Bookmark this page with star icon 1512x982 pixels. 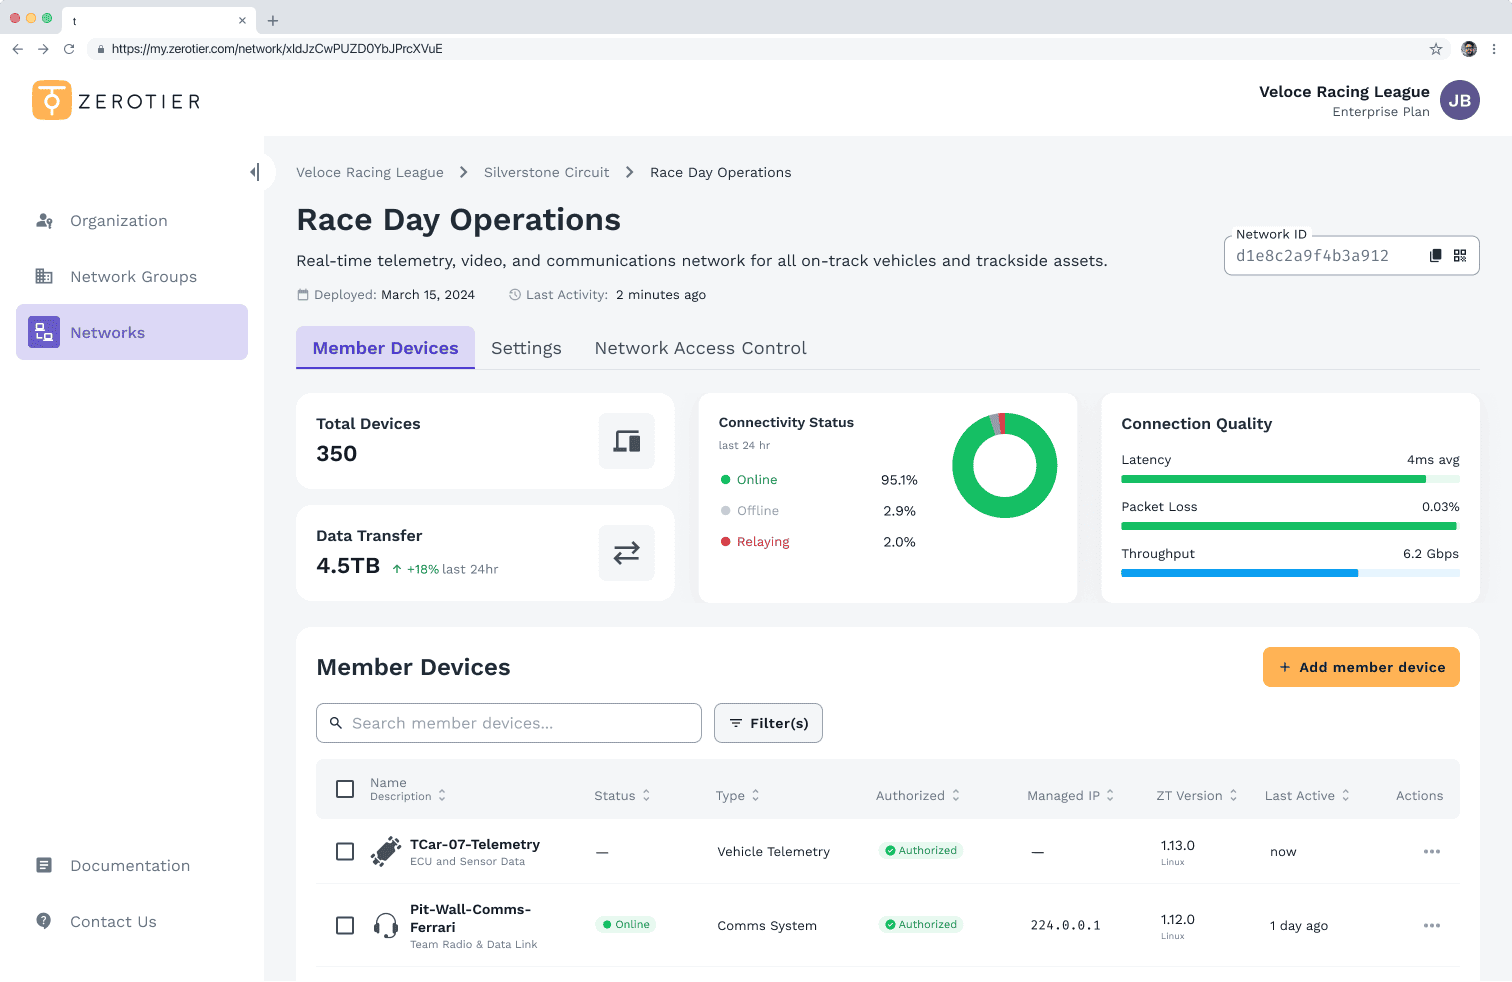point(1436,49)
